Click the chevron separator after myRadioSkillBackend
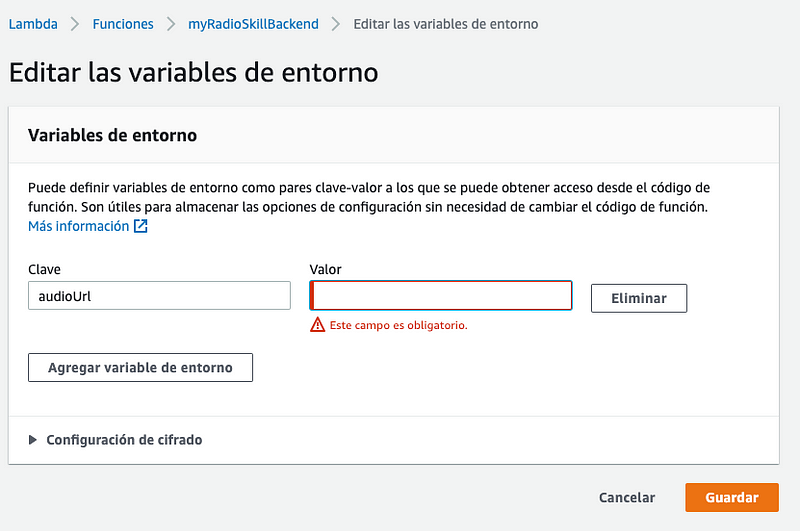800x531 pixels. coord(336,24)
